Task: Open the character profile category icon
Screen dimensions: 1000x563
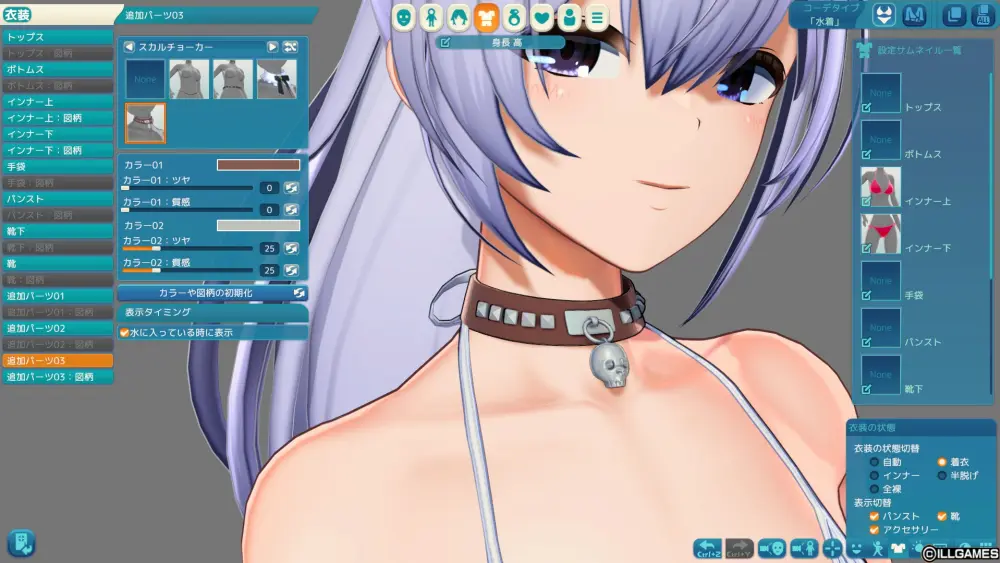Action: coord(570,18)
